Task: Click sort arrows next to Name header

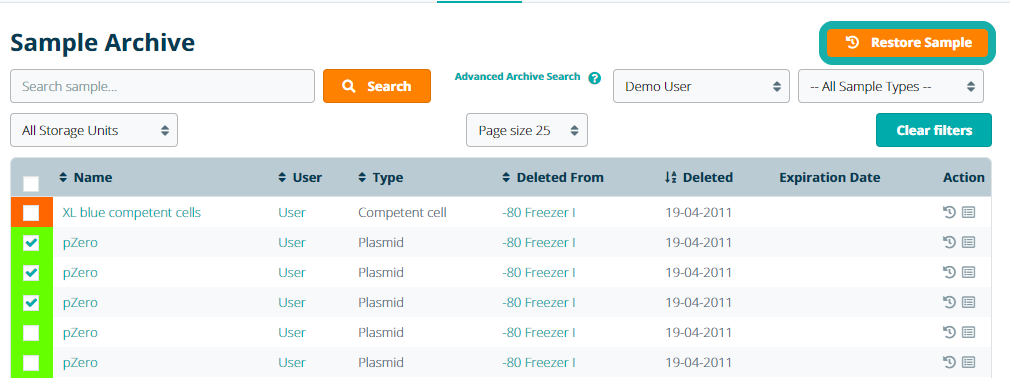Action: pos(63,177)
